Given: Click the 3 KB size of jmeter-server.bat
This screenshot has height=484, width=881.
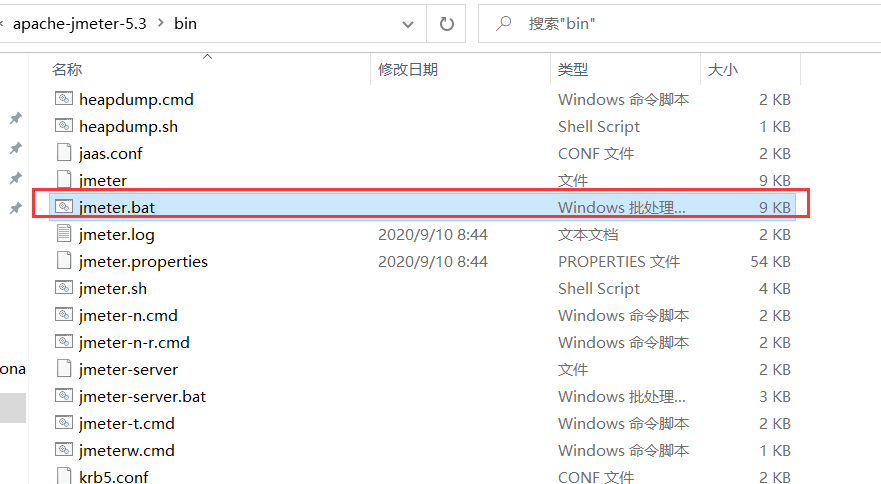Looking at the screenshot, I should coord(775,396).
